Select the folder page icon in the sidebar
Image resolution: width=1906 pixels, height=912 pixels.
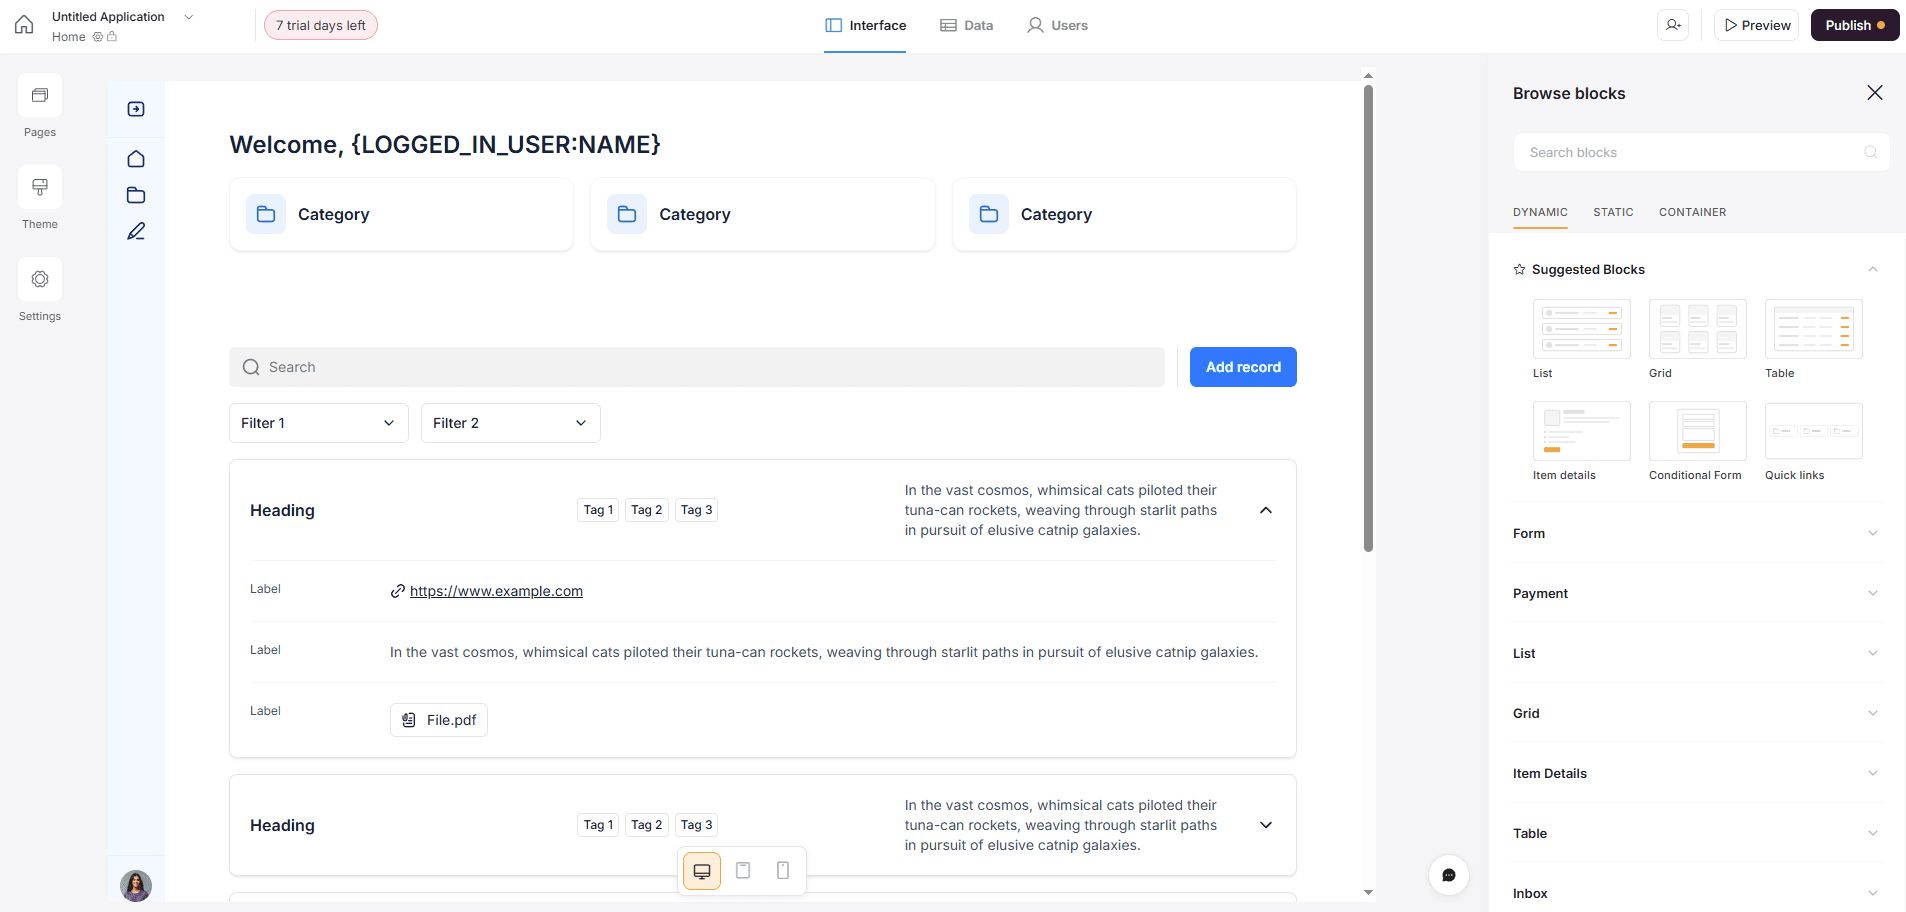tap(136, 195)
